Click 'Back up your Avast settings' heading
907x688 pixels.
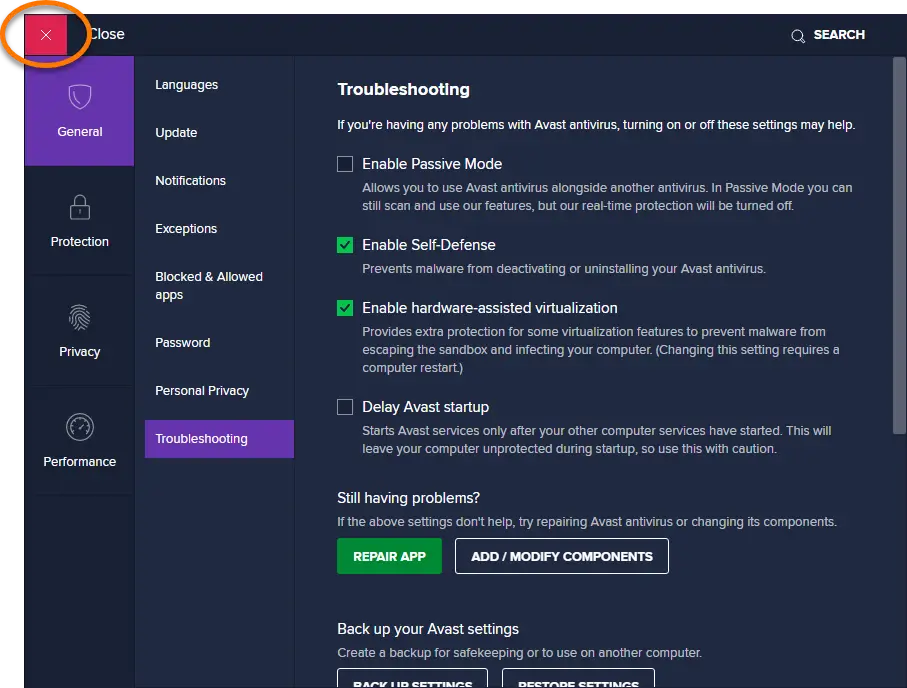(x=428, y=628)
